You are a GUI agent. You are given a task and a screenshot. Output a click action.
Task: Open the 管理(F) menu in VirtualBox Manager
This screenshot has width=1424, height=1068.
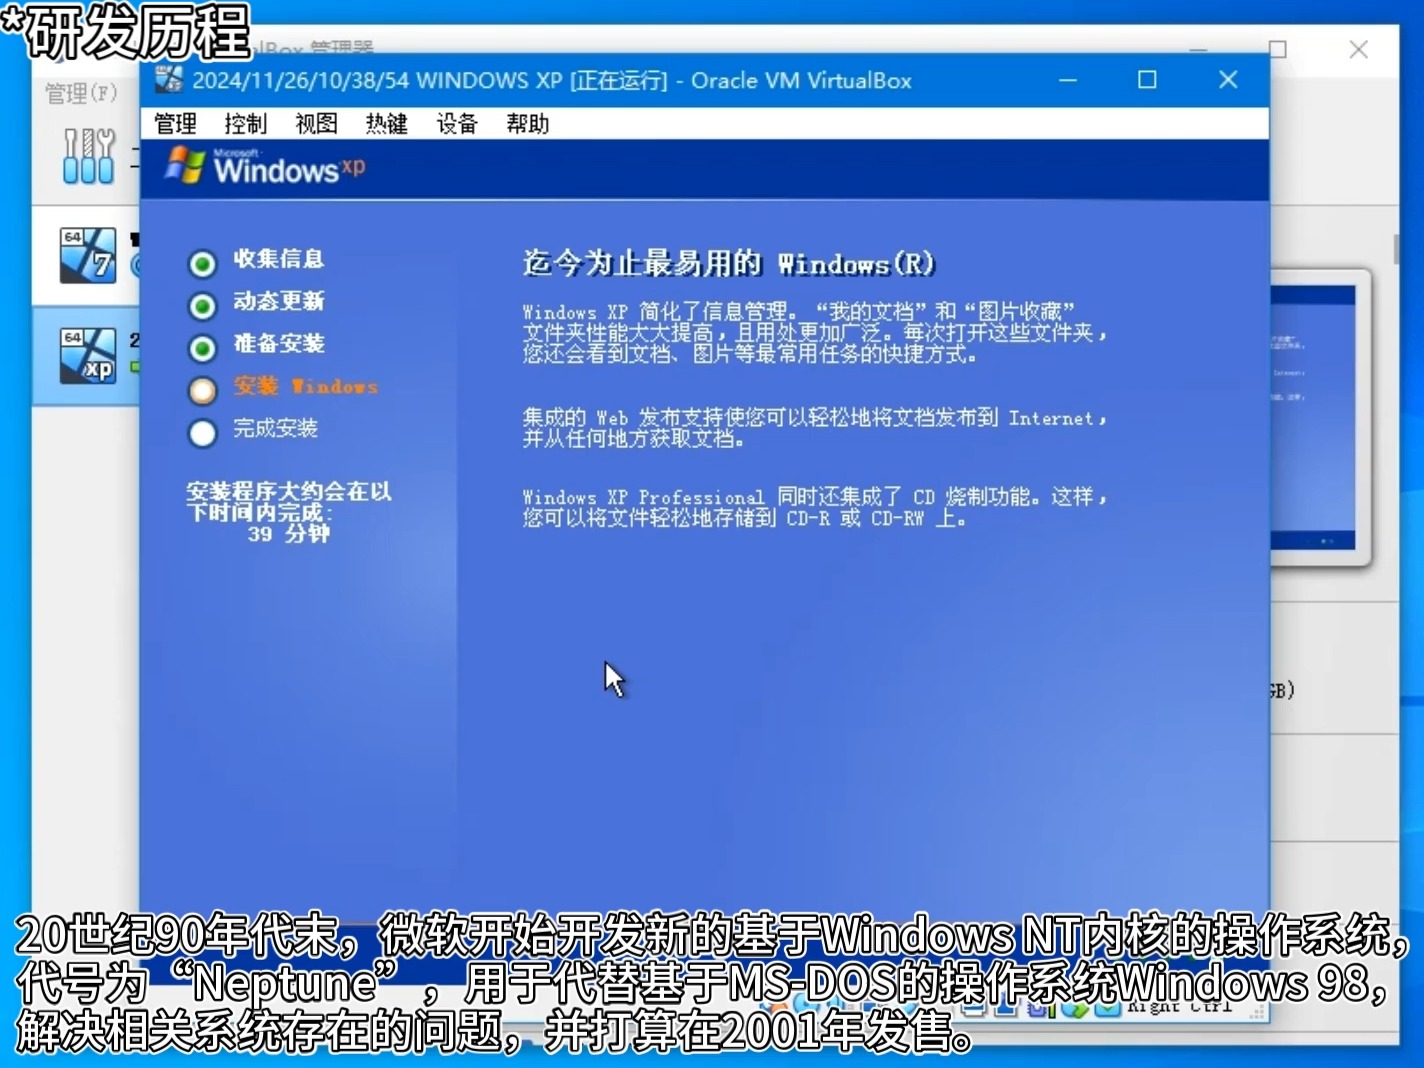(80, 93)
